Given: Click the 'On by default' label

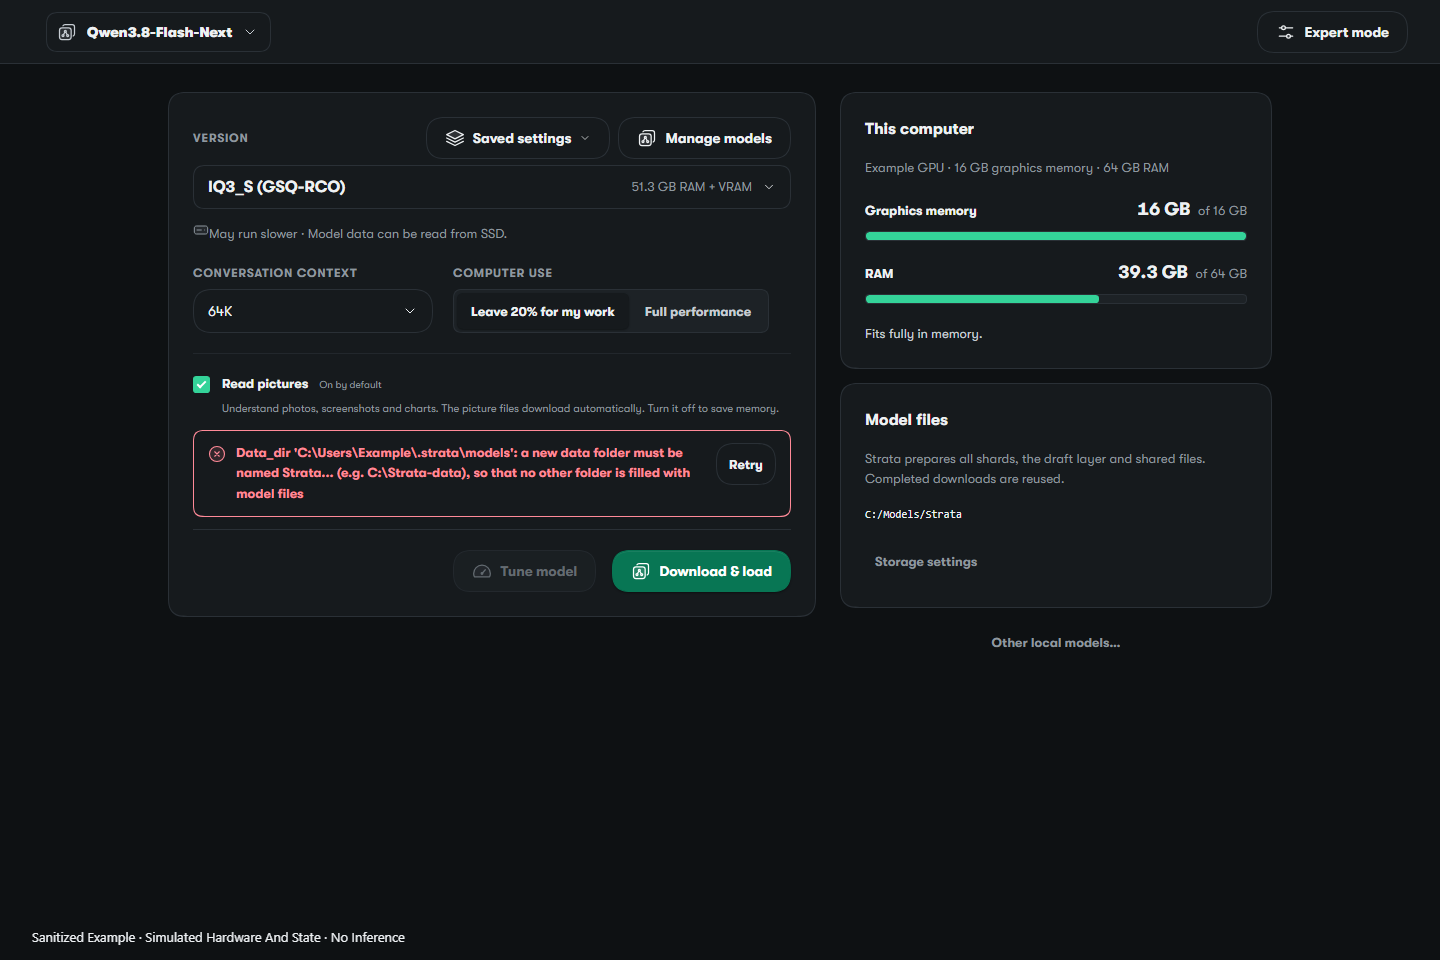Looking at the screenshot, I should [350, 385].
